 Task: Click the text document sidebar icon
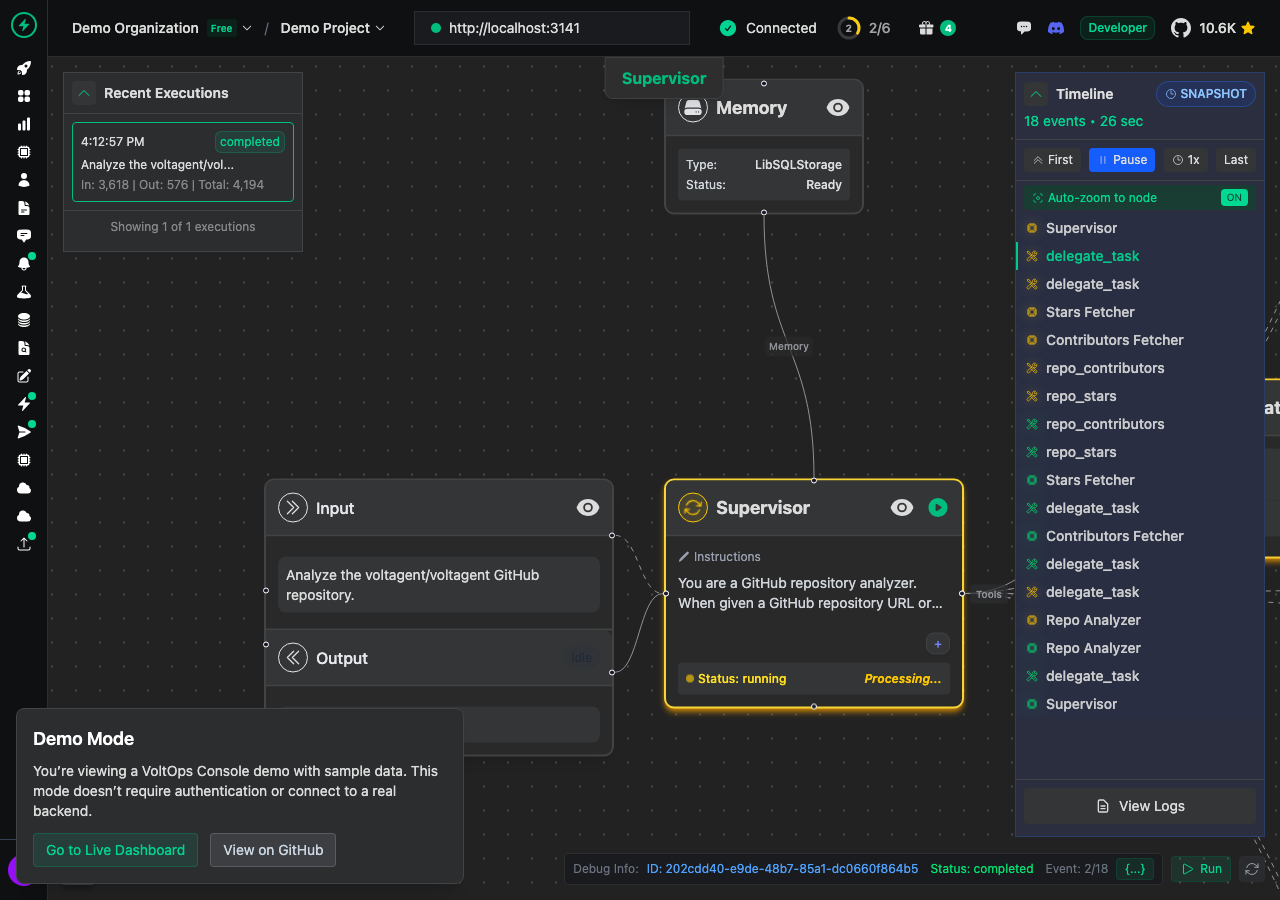[24, 208]
